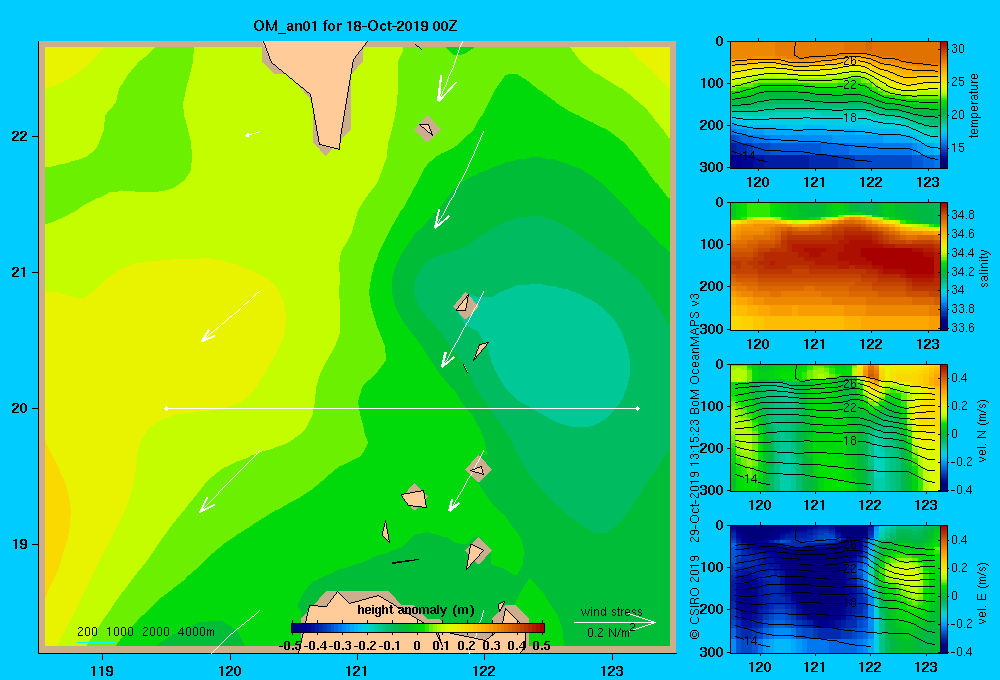The image size is (1000, 680).
Task: Click the '200' depth contour legend entry
Action: (x=87, y=632)
